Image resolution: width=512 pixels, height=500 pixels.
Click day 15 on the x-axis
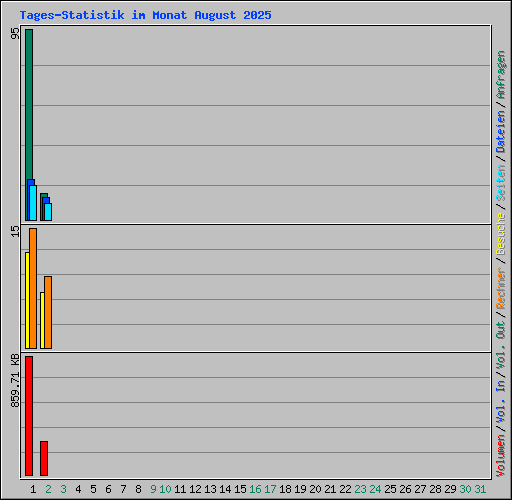point(240,489)
